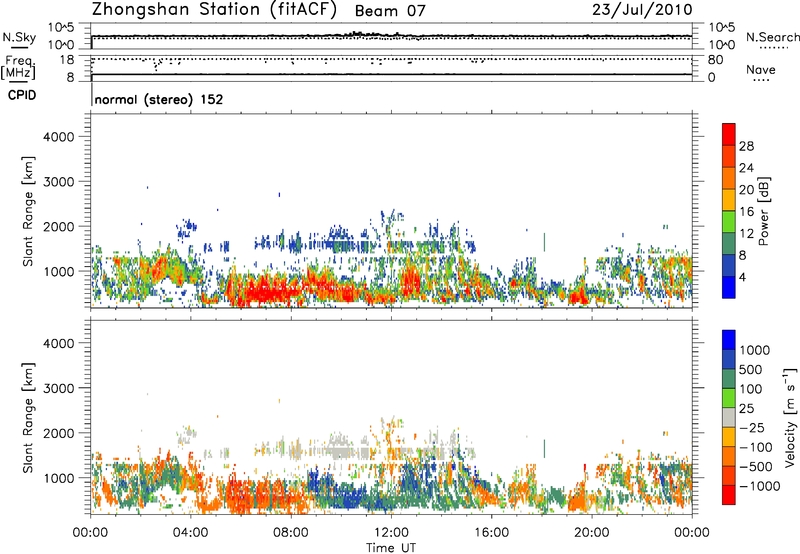Click the '08:00' time axis tick label
The height and width of the screenshot is (554, 800).
click(291, 533)
